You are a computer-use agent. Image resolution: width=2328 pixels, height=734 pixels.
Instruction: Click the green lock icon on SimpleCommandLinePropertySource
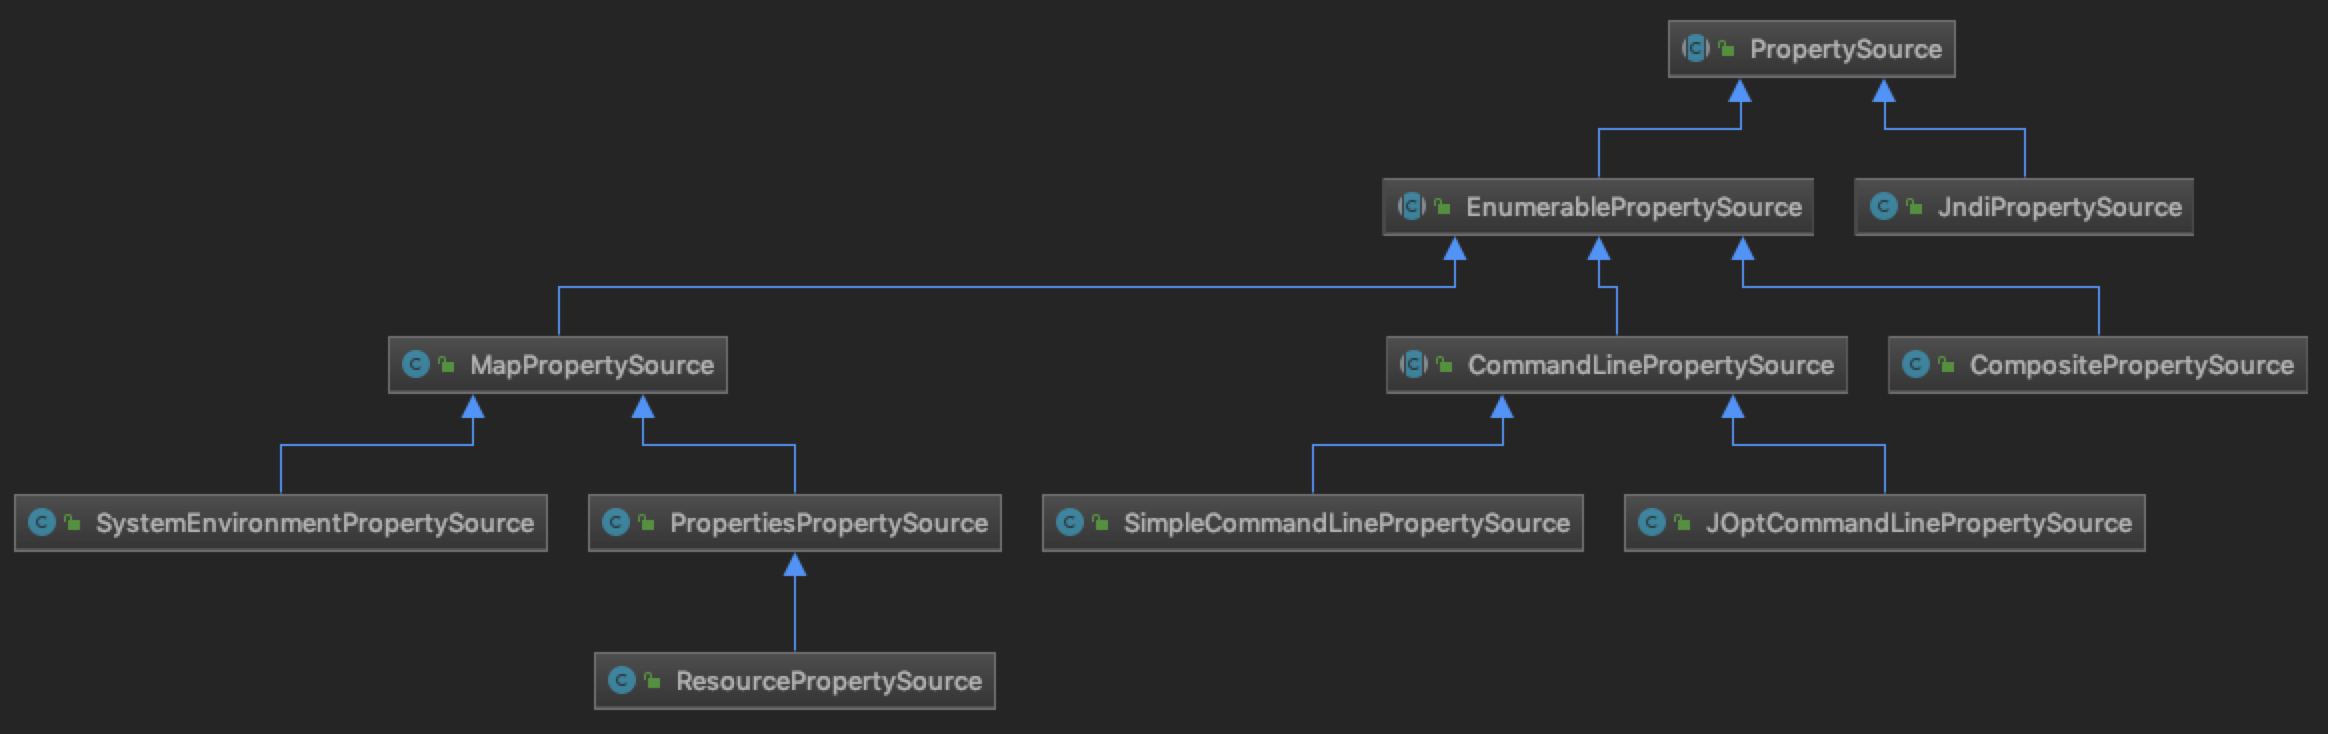1100,522
